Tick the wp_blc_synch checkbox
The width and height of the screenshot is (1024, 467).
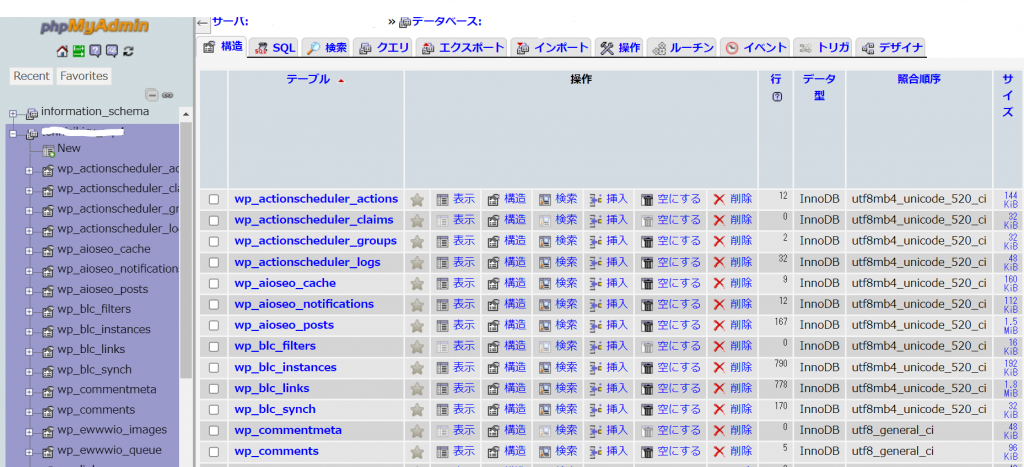[x=214, y=410]
